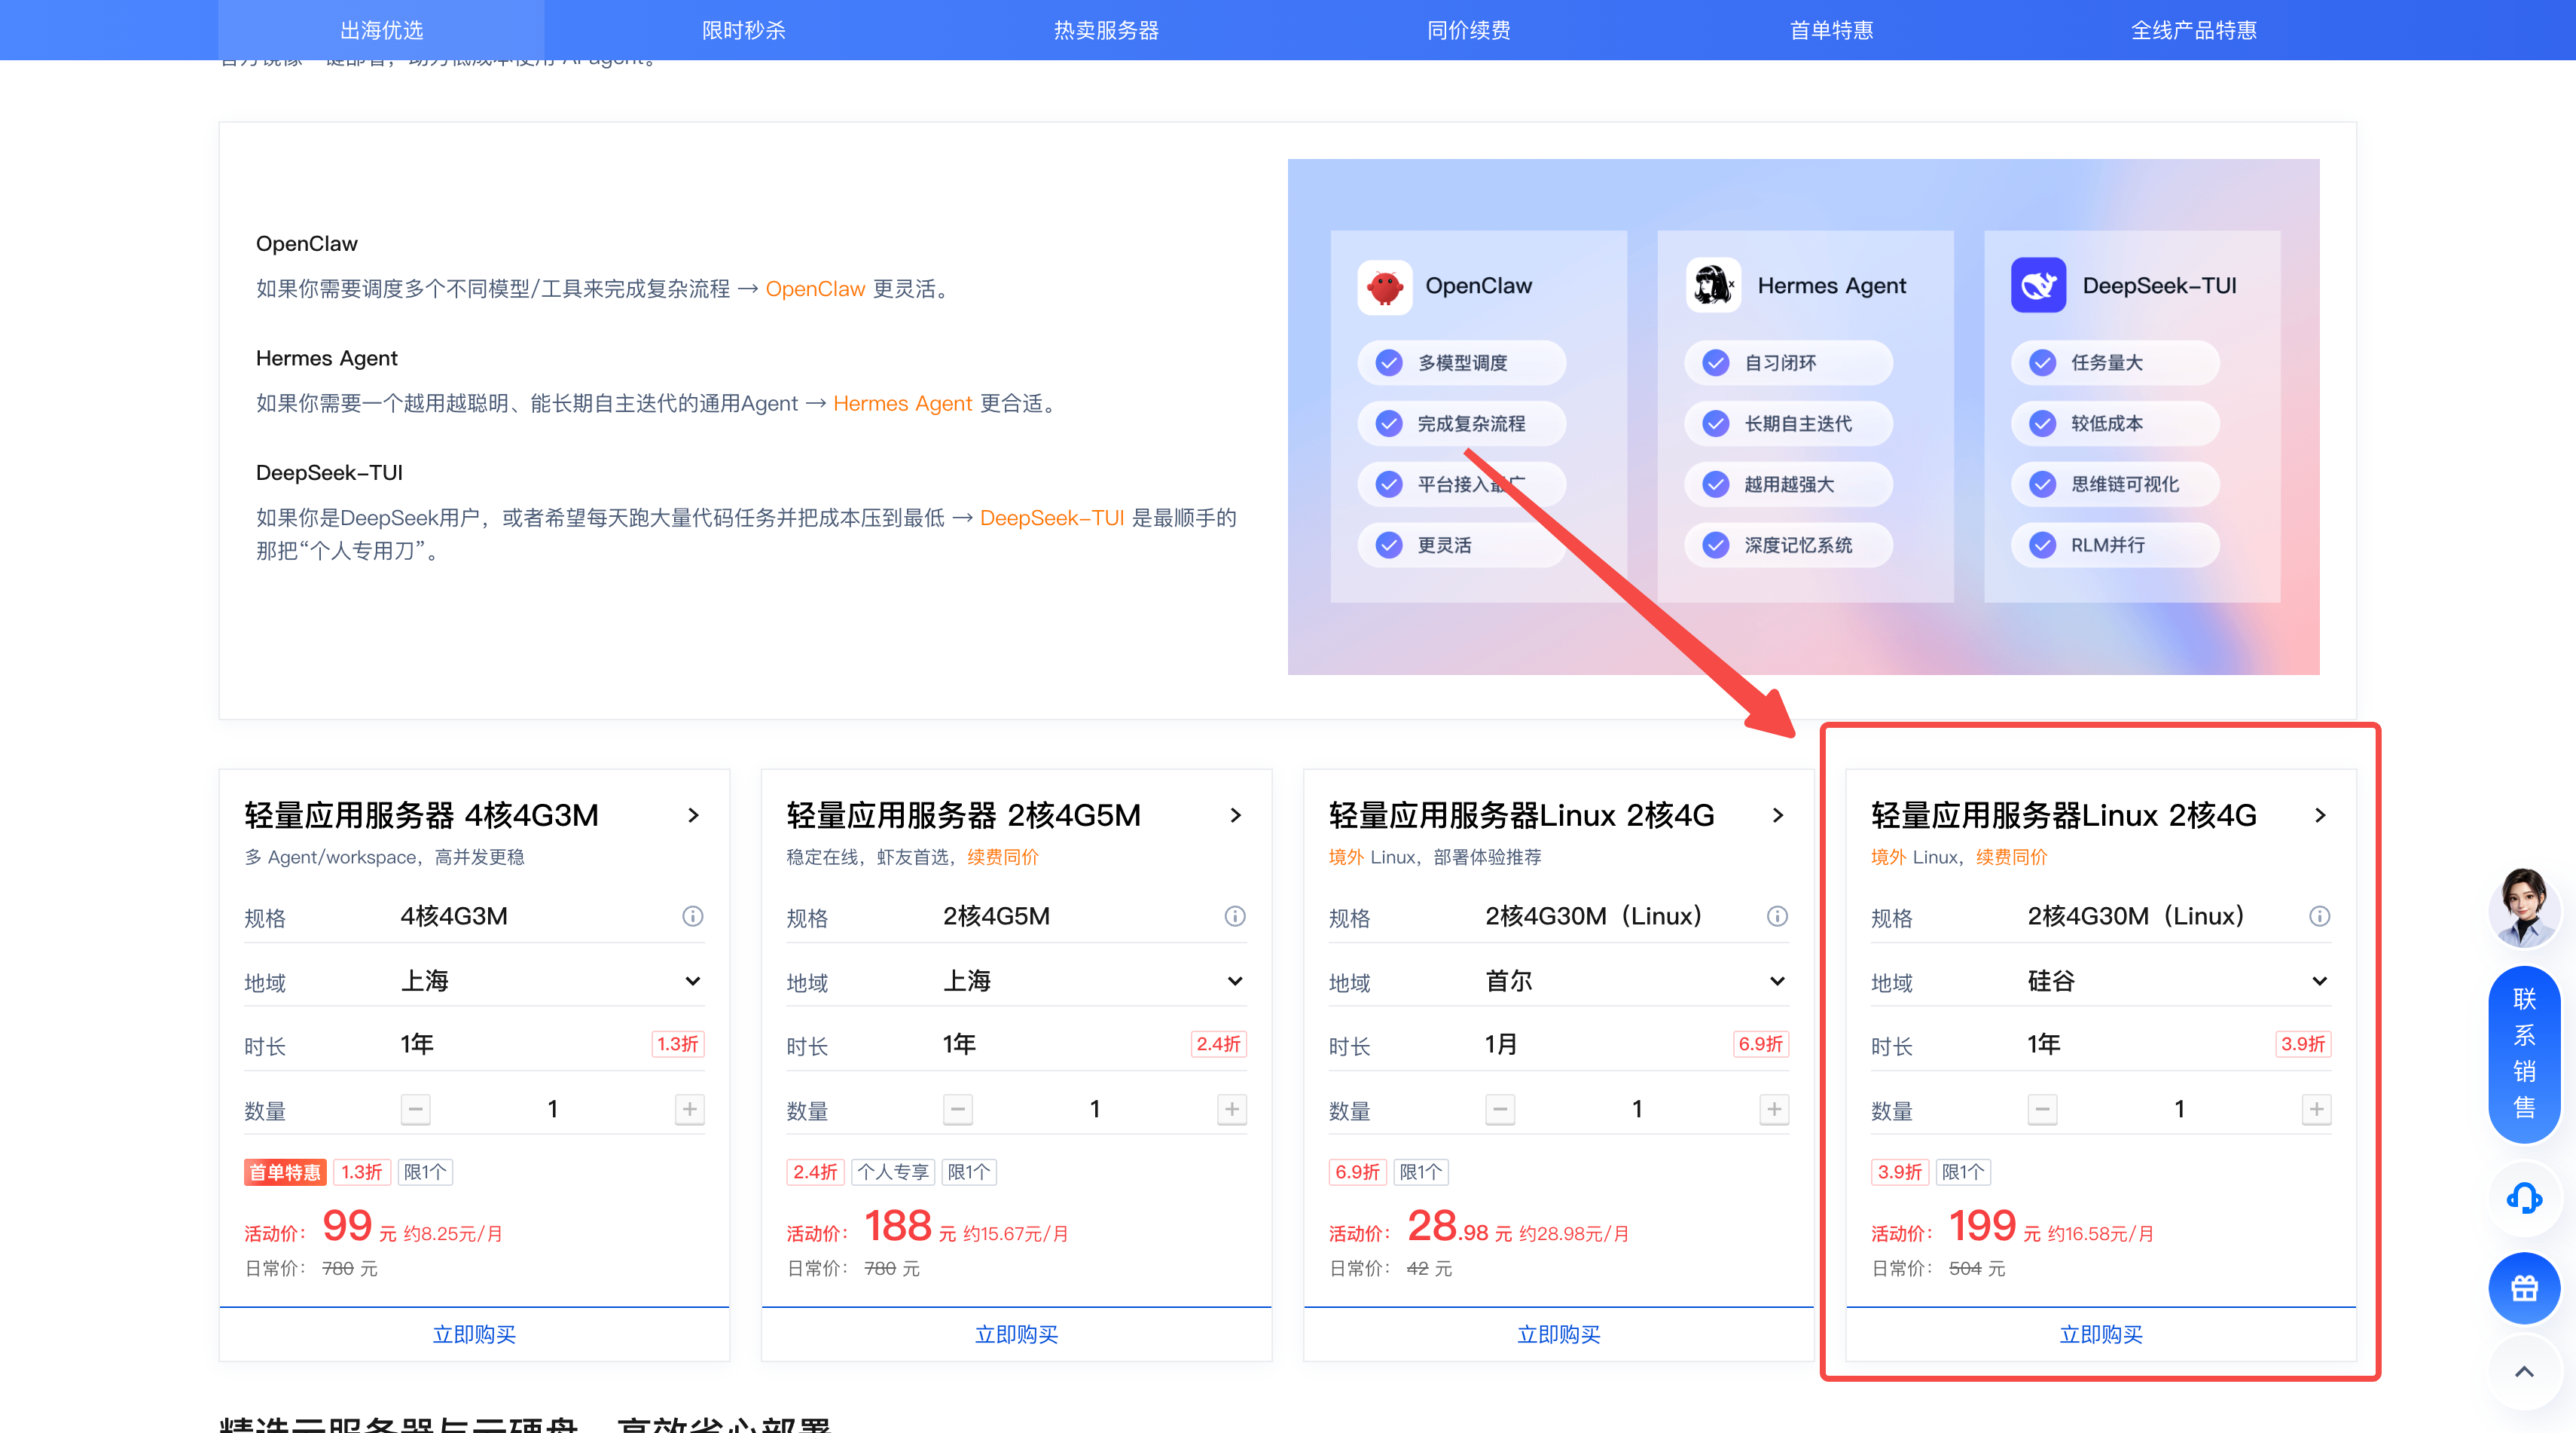Viewport: 2576px width, 1433px height.
Task: Click the 轻量应用服务器 4核4G3M title
Action: 421,816
